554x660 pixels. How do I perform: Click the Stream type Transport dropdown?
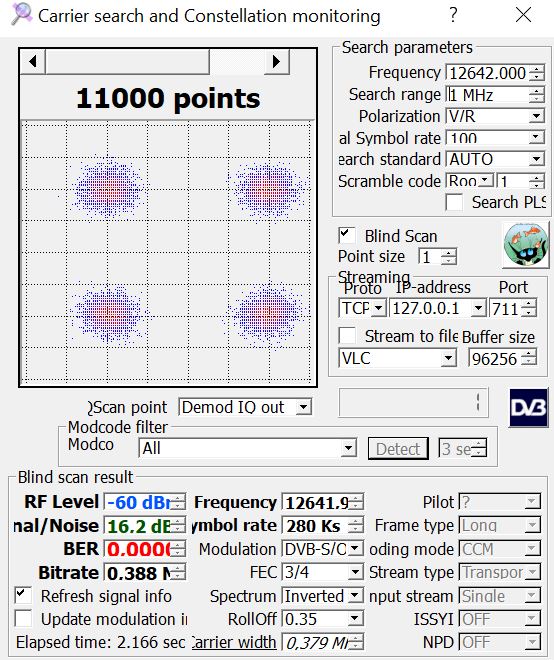point(500,572)
